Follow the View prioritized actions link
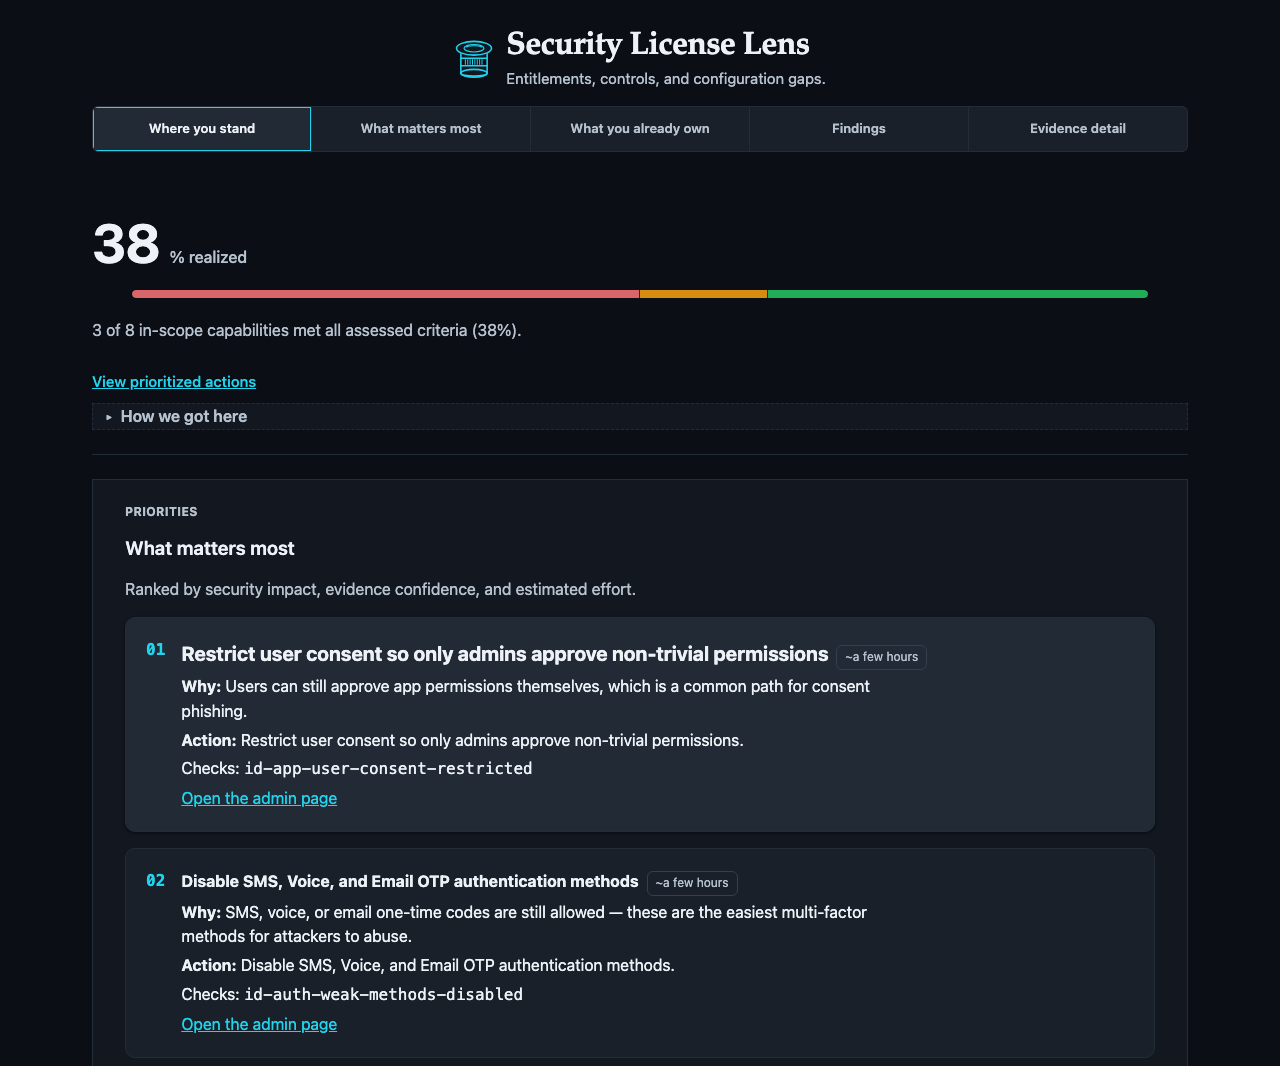The height and width of the screenshot is (1066, 1280). tap(174, 382)
